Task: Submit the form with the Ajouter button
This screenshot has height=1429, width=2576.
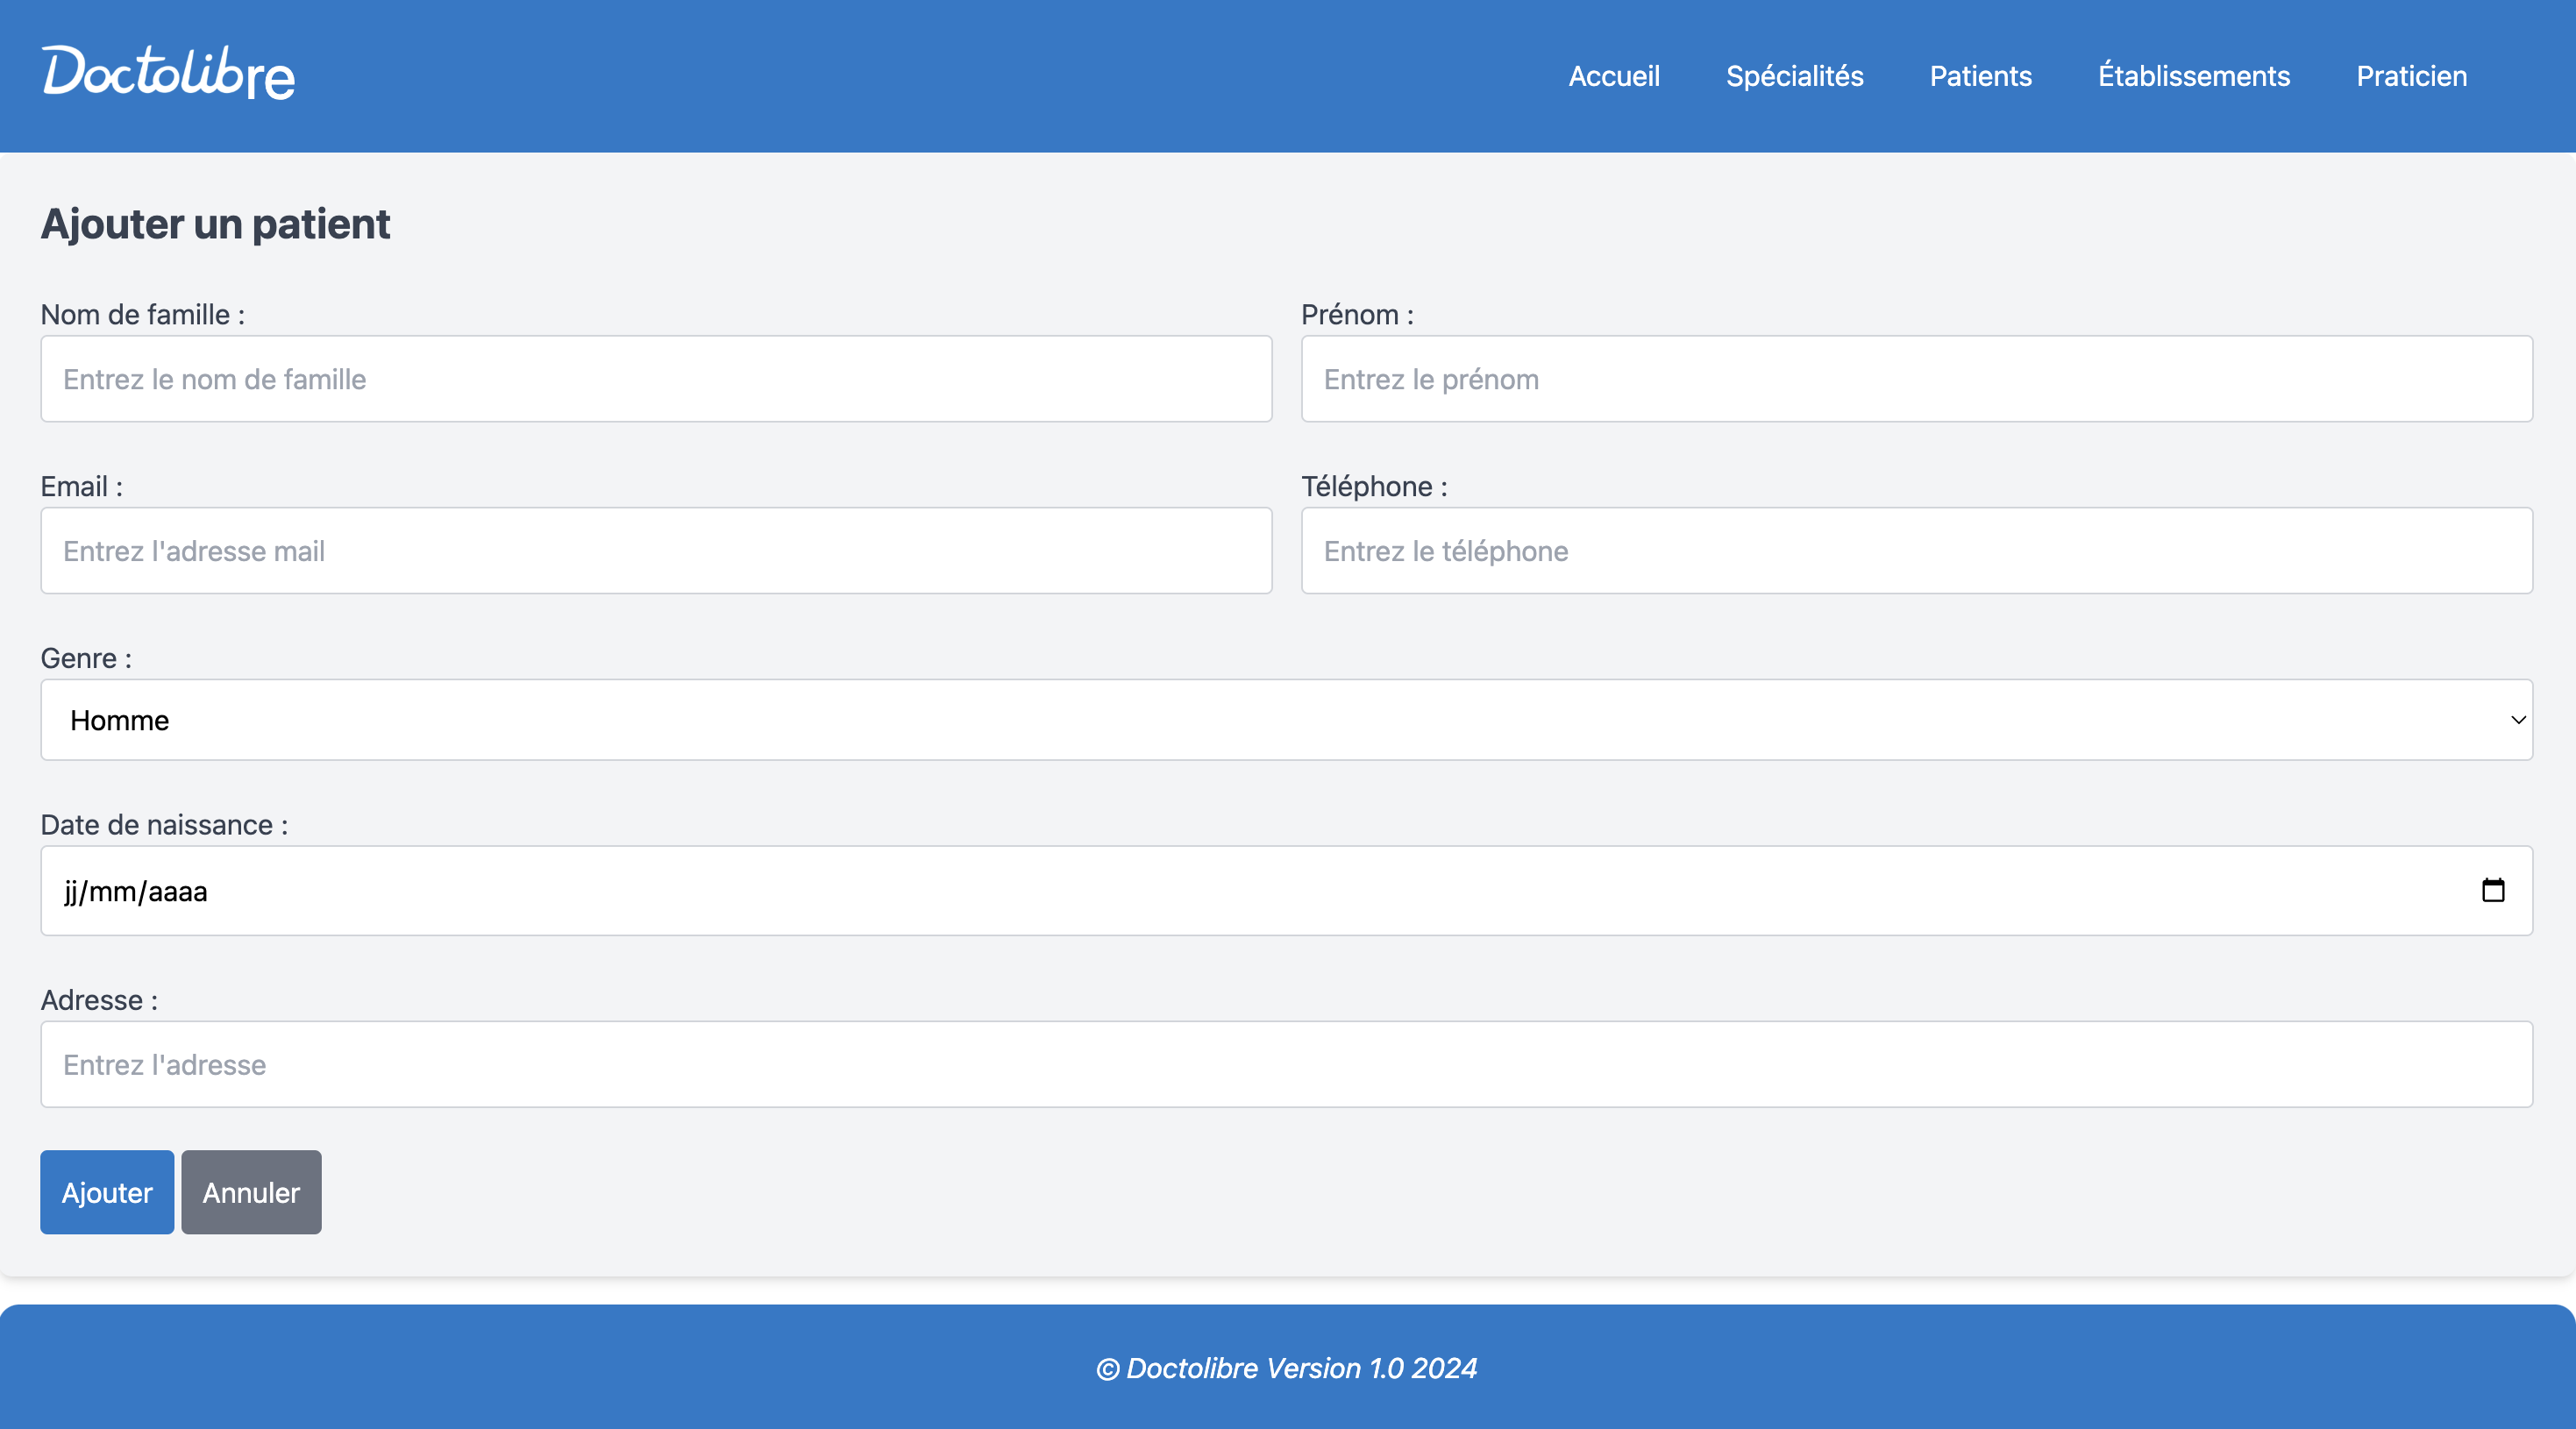Action: click(106, 1192)
